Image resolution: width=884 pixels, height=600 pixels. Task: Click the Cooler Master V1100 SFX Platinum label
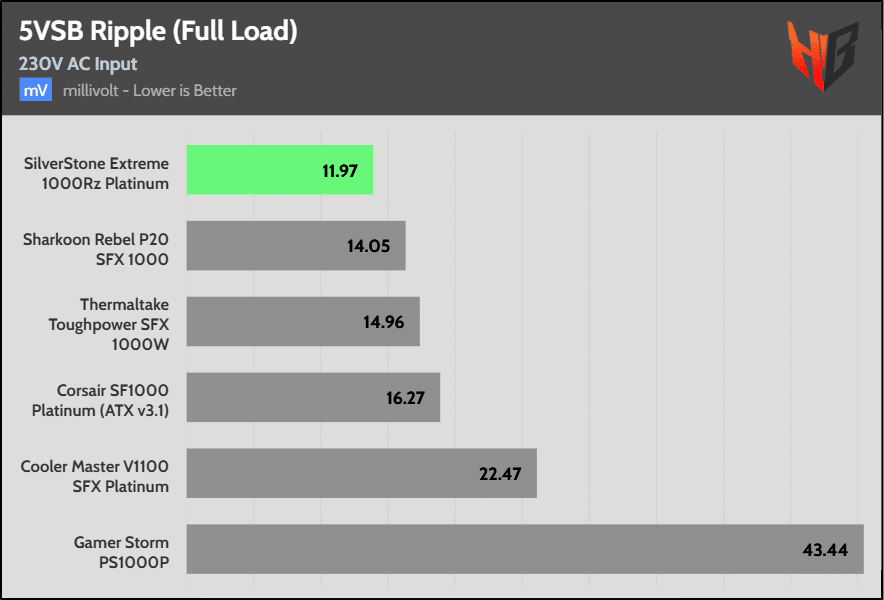pyautogui.click(x=95, y=477)
